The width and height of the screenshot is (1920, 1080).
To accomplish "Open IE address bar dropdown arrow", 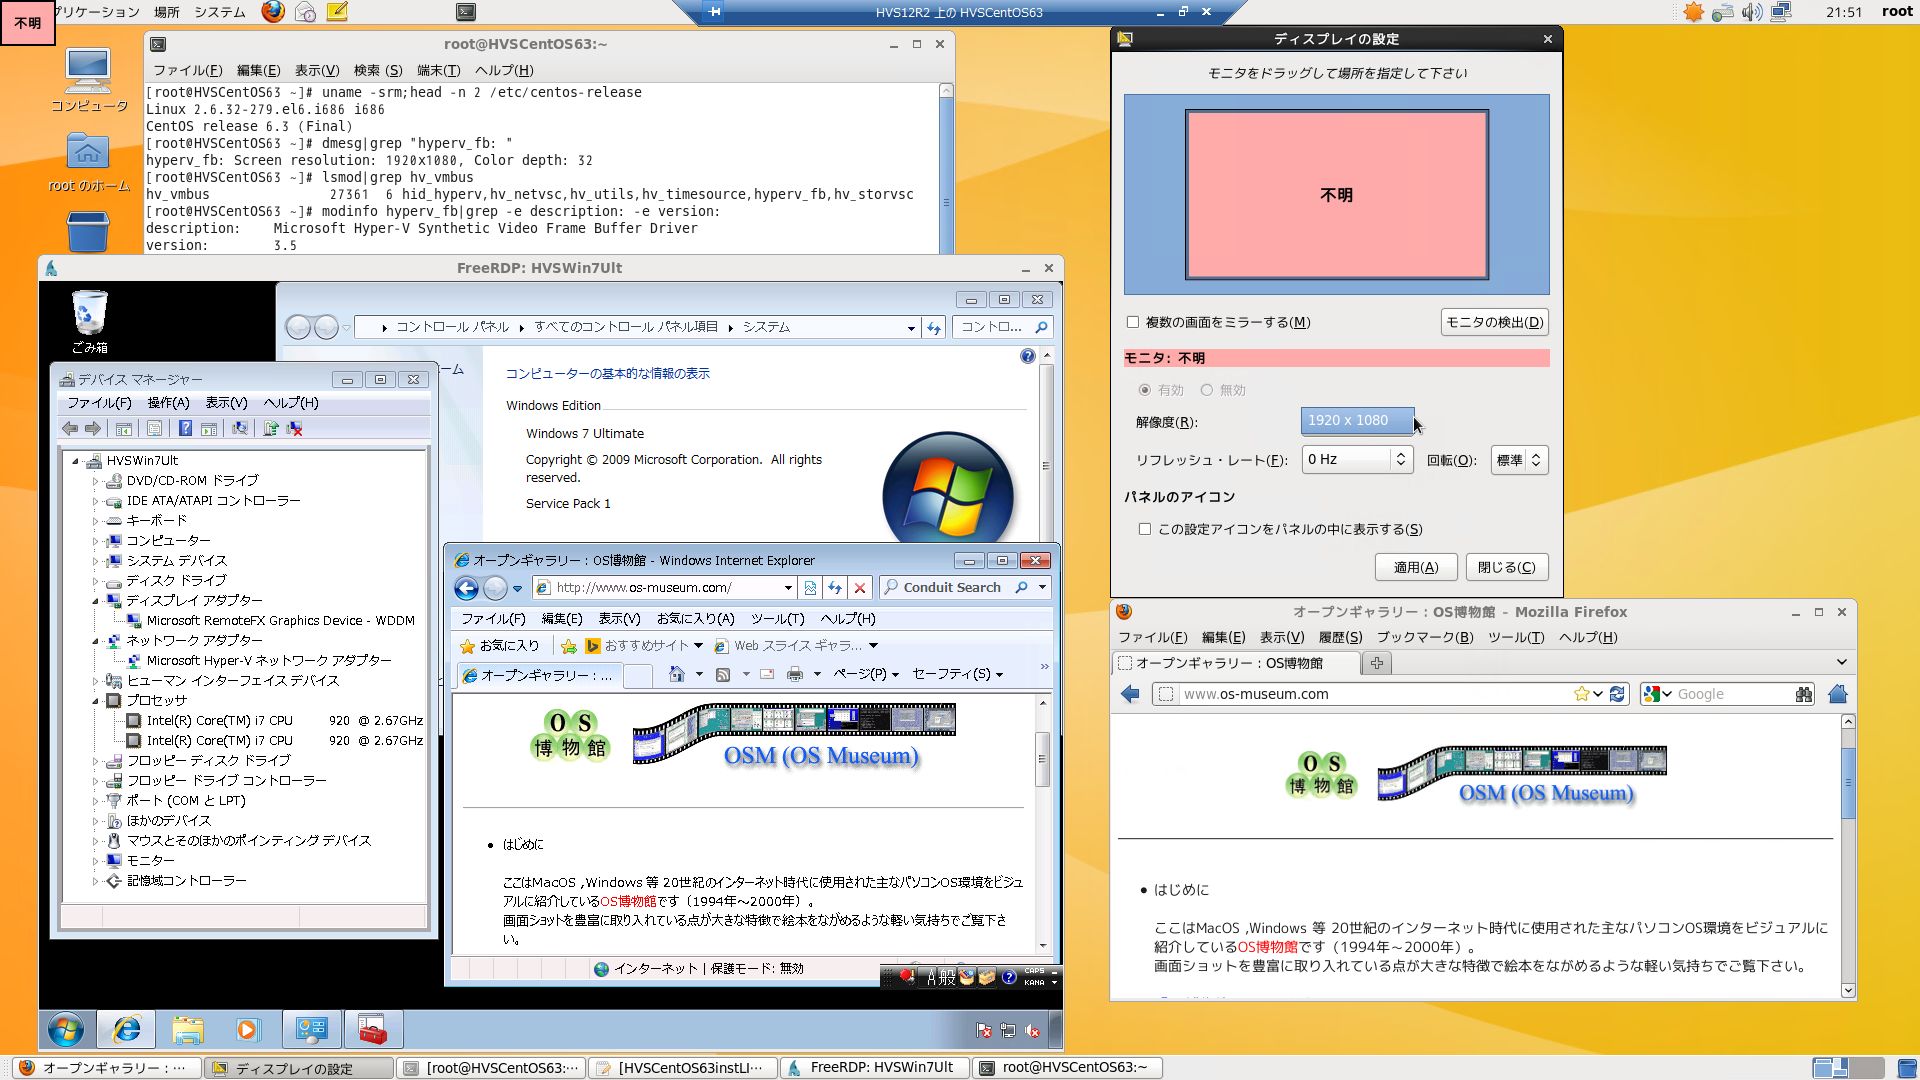I will pos(788,588).
